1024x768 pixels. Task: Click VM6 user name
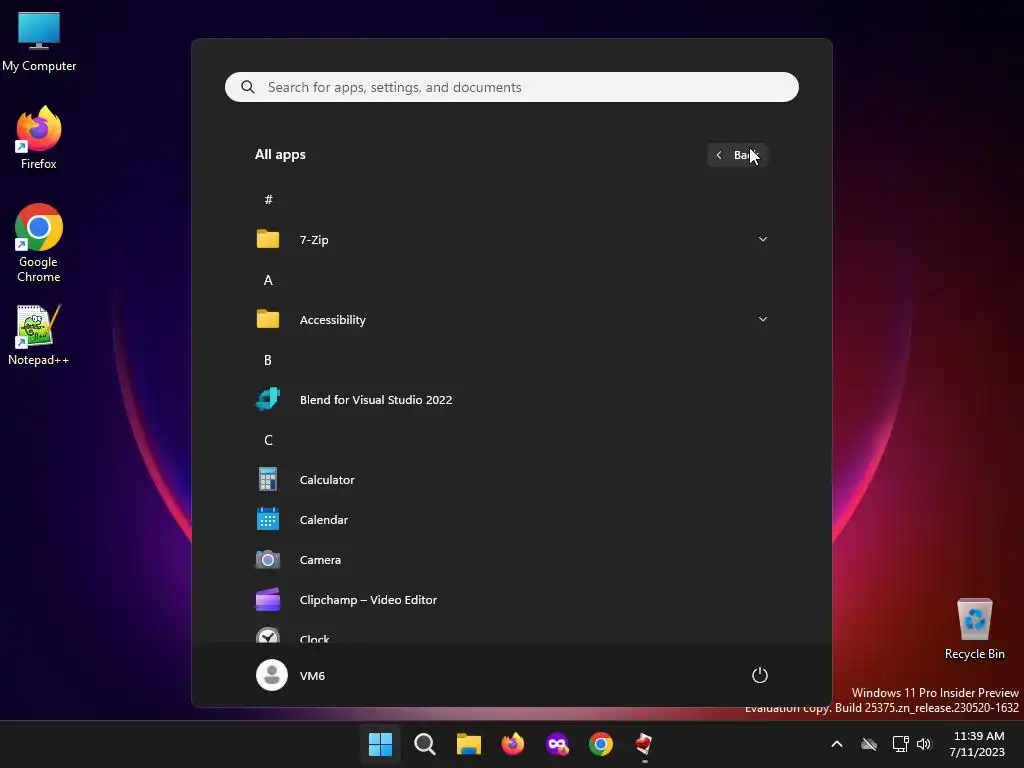[312, 676]
